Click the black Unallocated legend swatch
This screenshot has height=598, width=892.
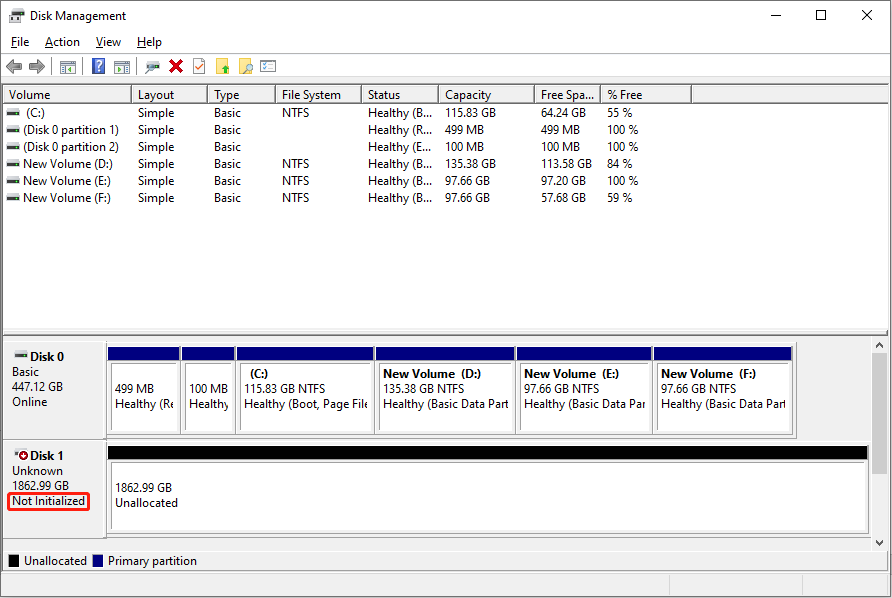14,561
